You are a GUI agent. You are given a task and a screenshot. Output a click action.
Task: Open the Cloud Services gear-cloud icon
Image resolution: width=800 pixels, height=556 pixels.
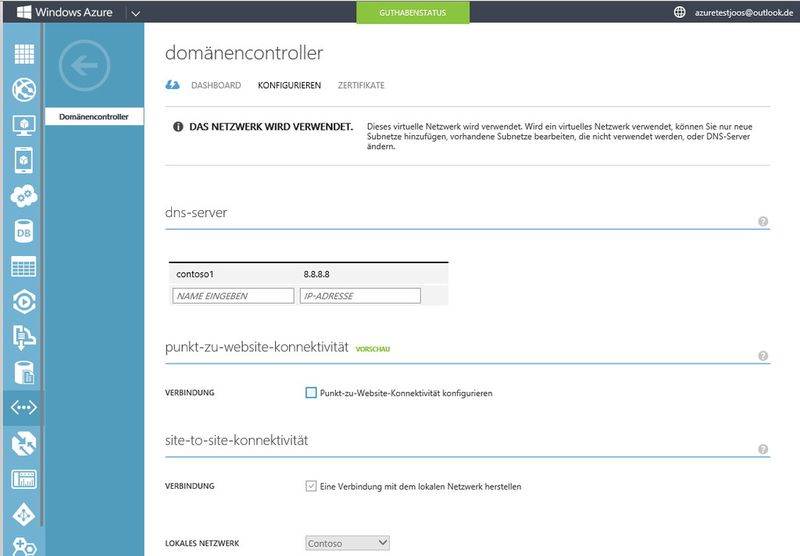[24, 196]
